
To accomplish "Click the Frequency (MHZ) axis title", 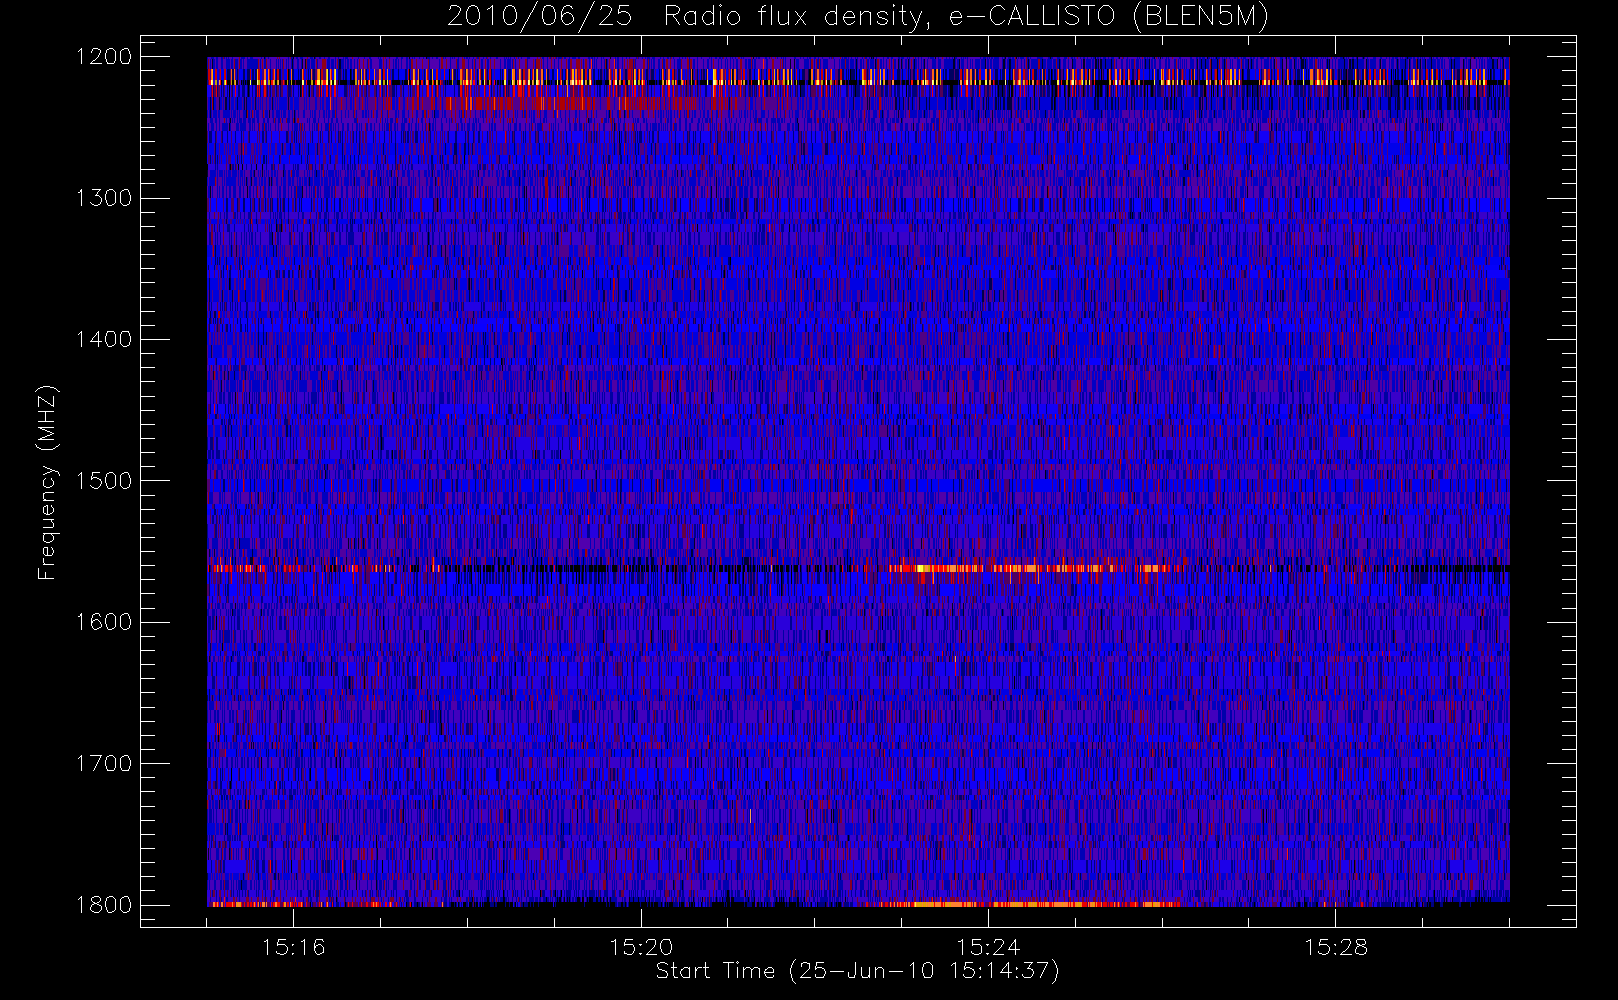I will [x=47, y=482].
